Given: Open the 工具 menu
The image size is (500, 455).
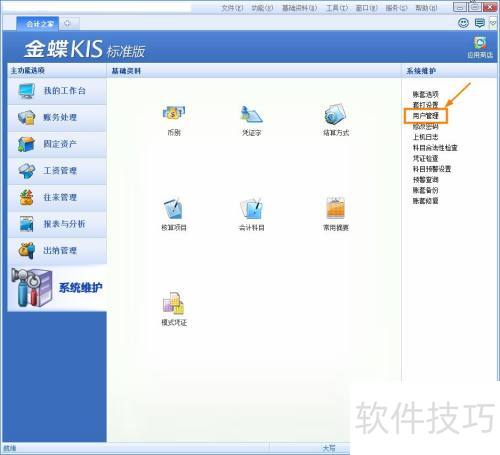Looking at the screenshot, I should click(337, 8).
